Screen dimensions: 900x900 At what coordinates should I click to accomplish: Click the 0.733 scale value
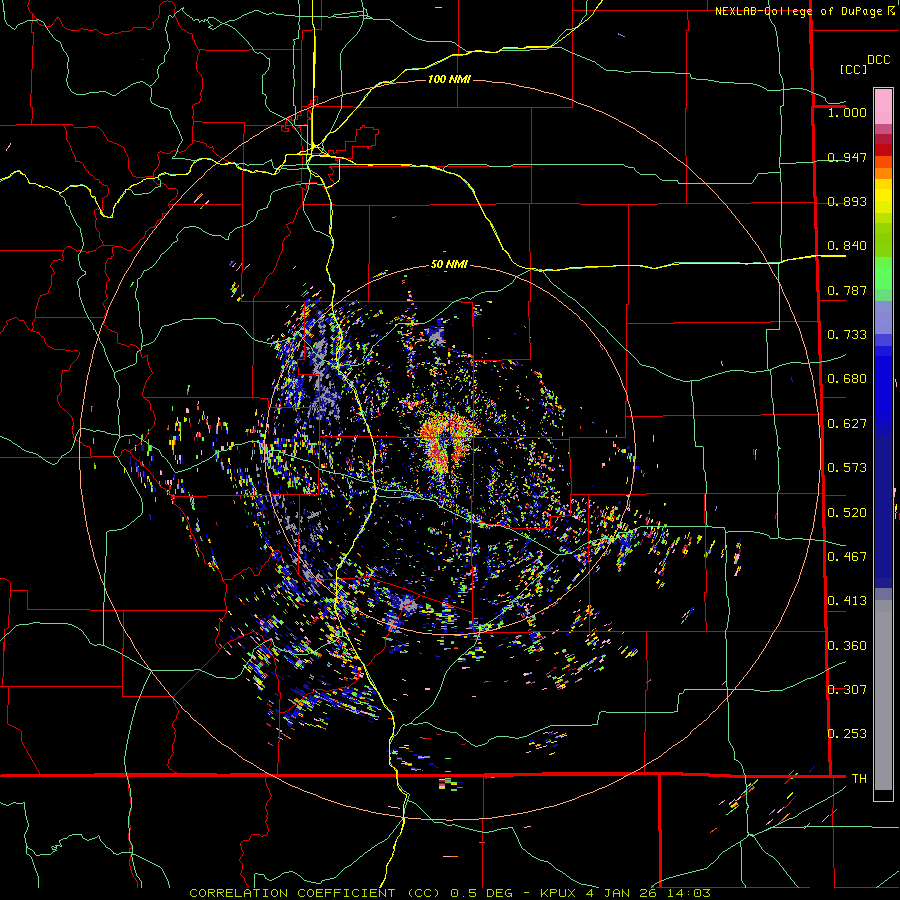point(847,335)
